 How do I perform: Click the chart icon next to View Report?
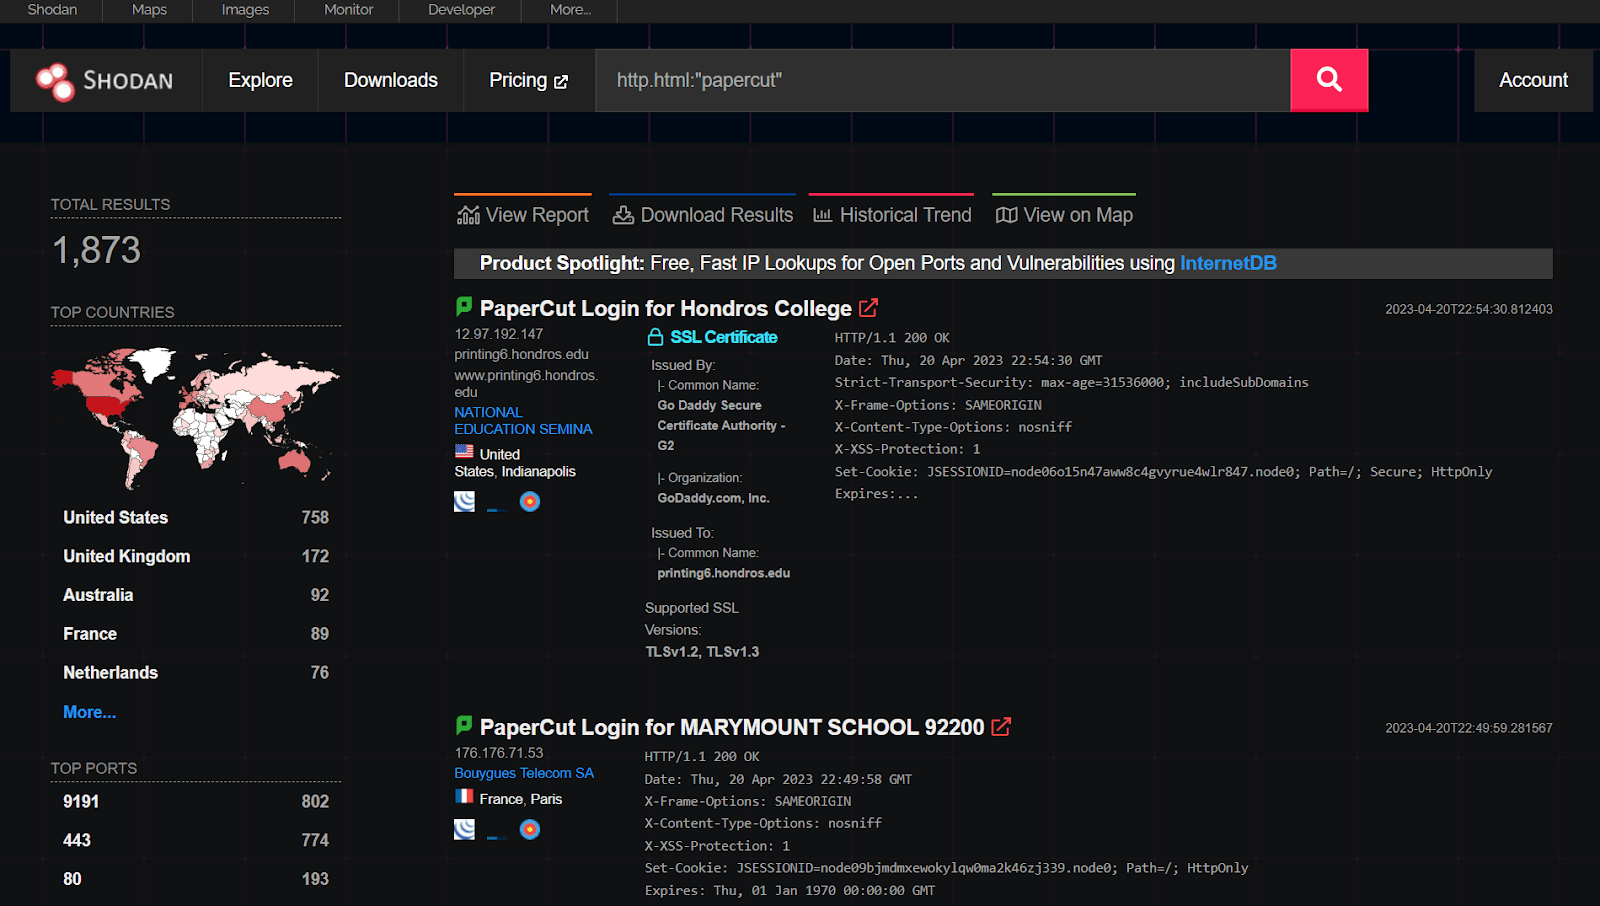(x=468, y=215)
